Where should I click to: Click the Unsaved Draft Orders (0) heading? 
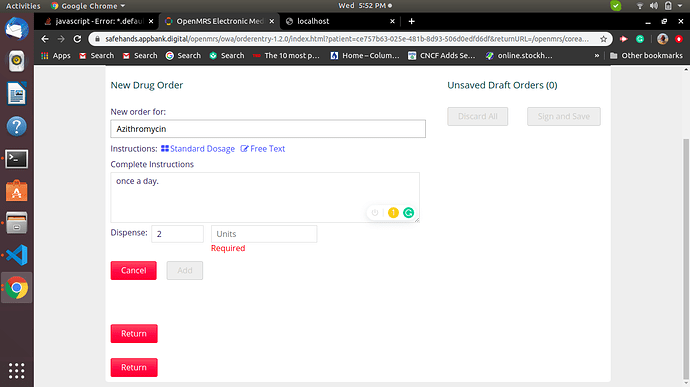coord(502,85)
